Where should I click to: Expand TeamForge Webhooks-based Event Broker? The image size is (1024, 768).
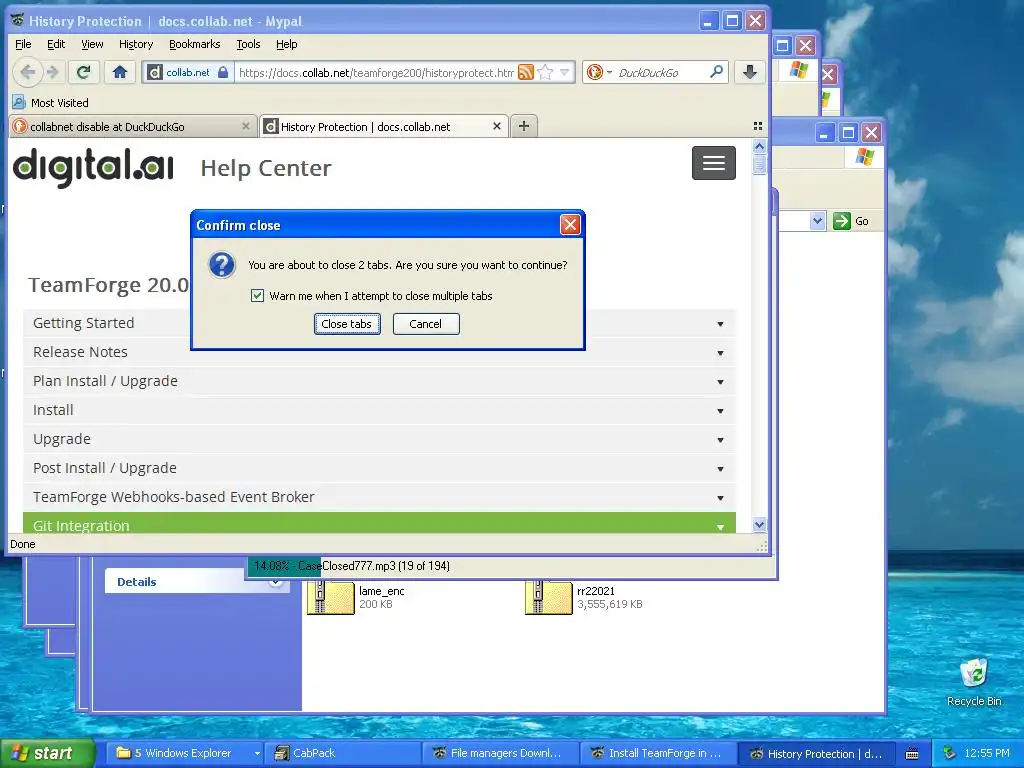(379, 497)
